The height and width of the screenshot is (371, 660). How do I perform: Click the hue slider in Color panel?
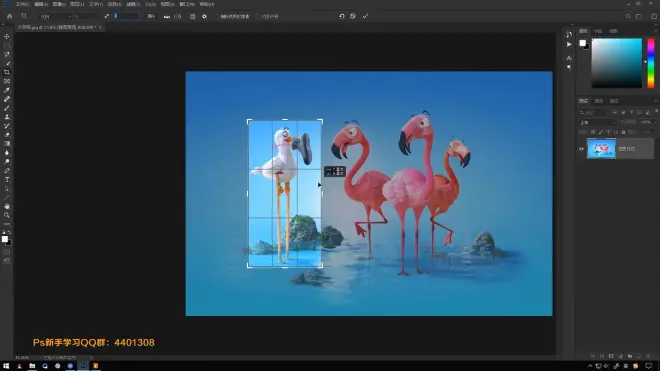[x=651, y=63]
